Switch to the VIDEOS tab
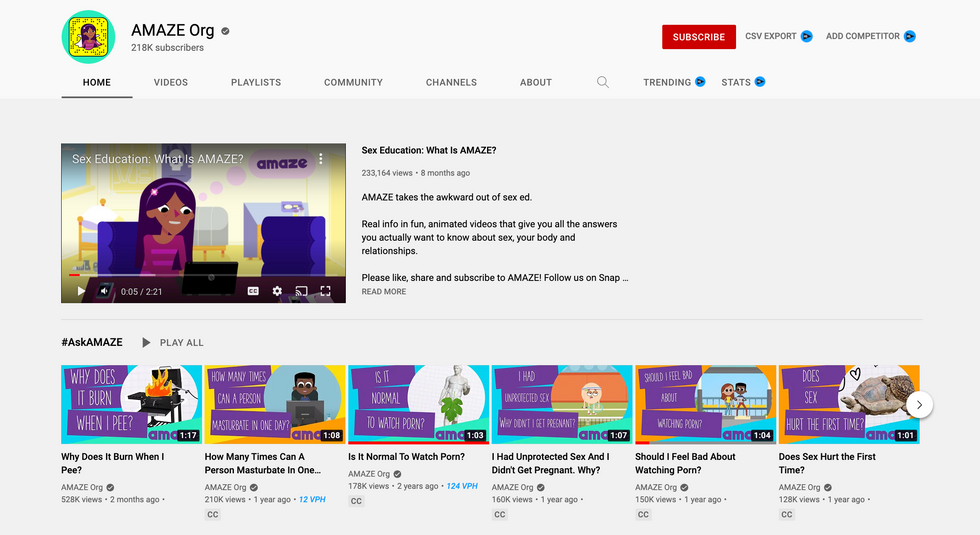This screenshot has width=980, height=535. (x=171, y=82)
